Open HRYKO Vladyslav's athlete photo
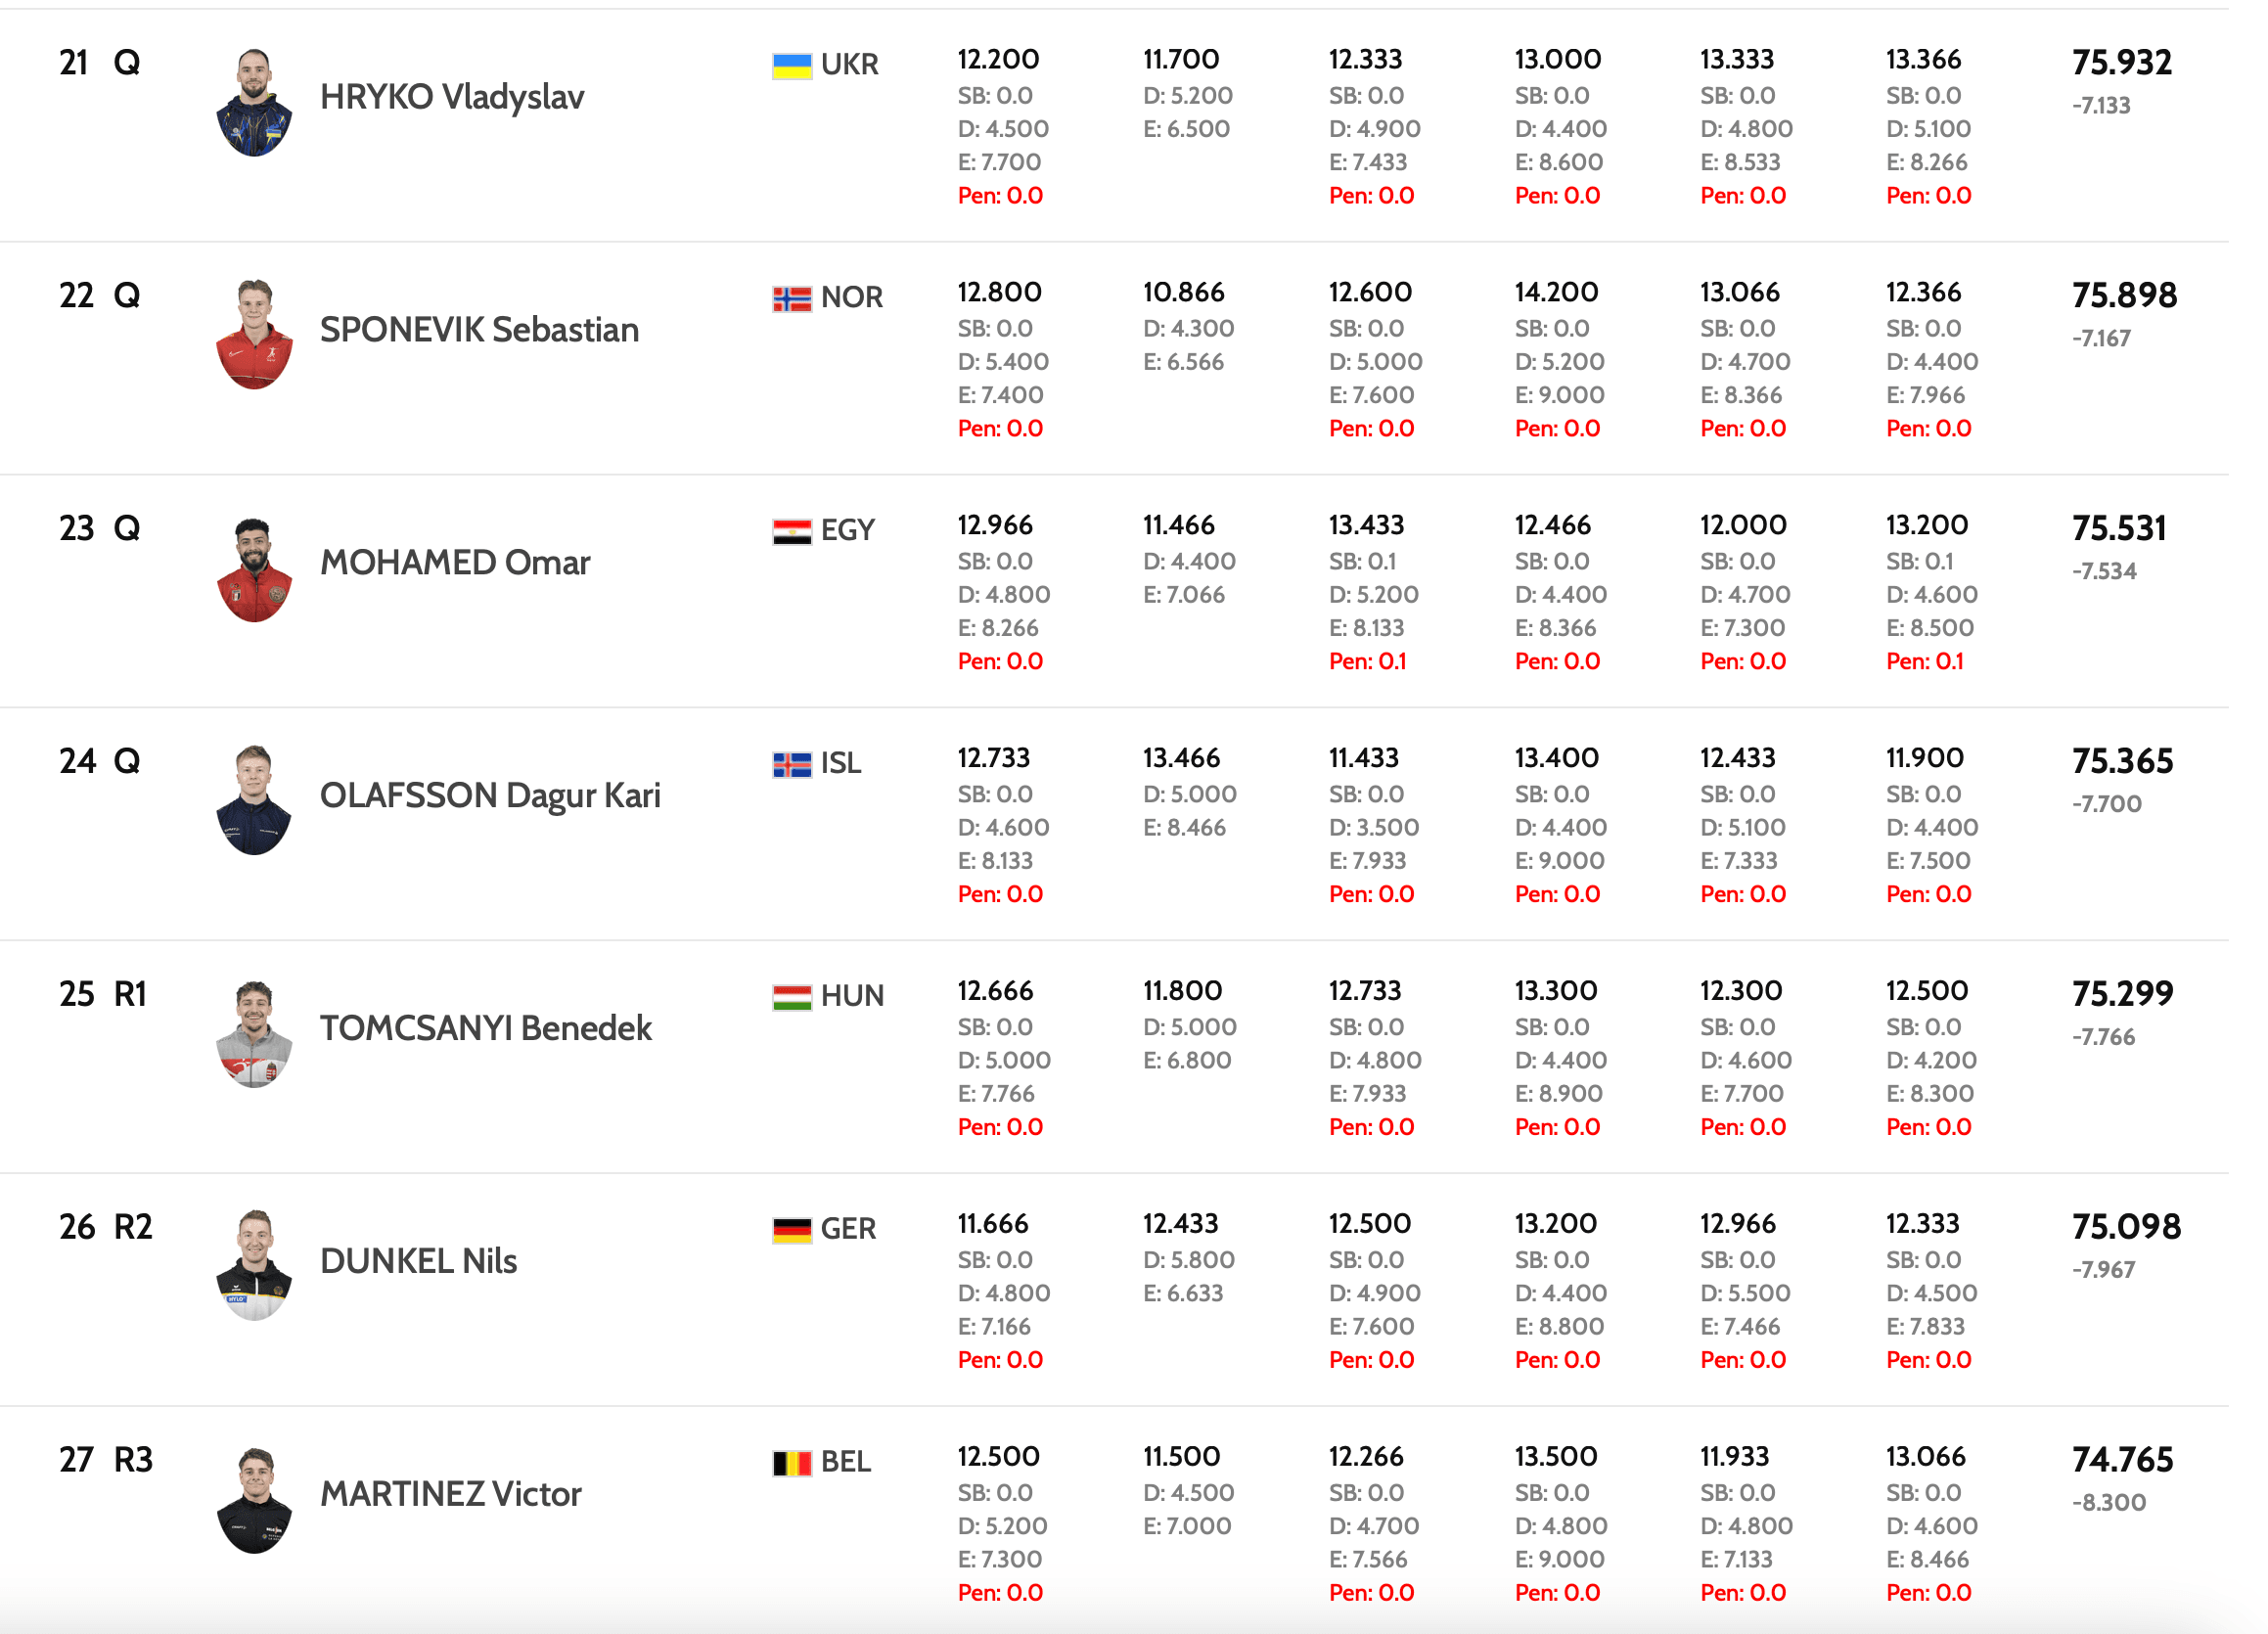Viewport: 2268px width, 1634px height. coord(254,102)
